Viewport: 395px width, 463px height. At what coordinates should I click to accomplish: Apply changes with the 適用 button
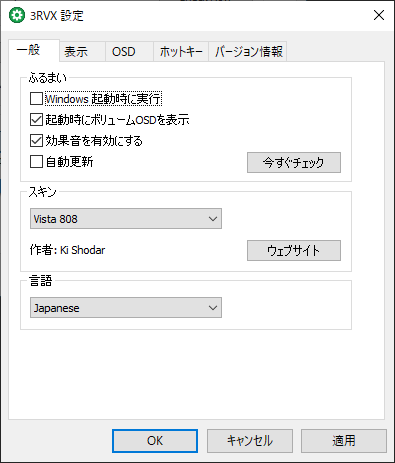(x=344, y=441)
